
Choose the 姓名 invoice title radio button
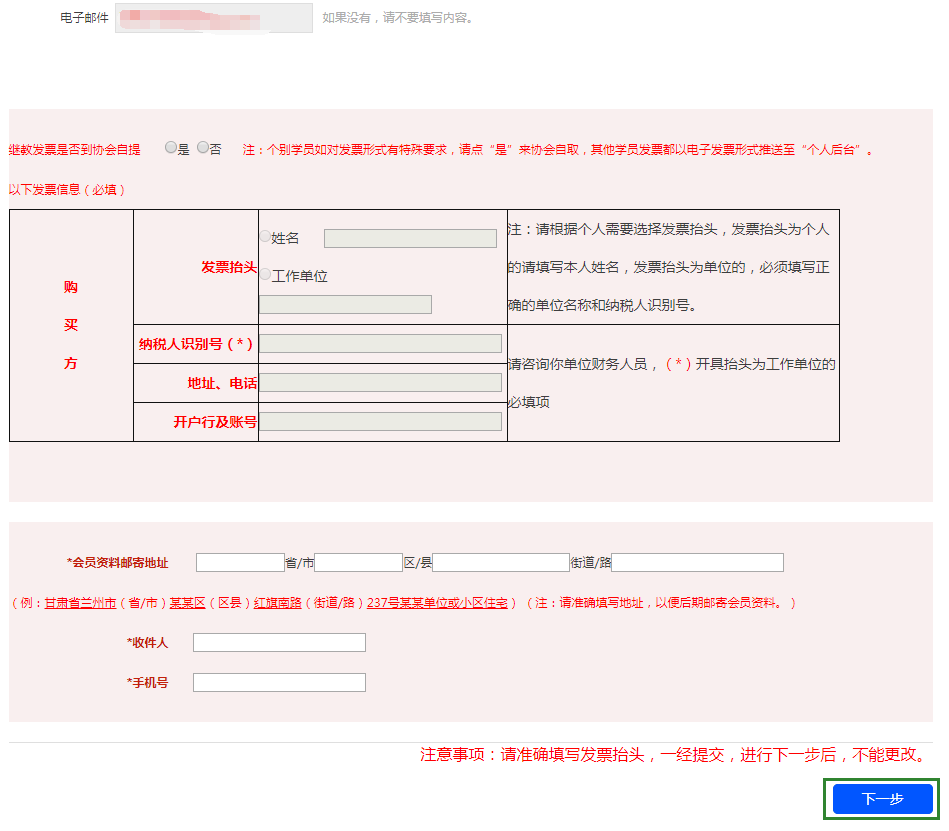(265, 237)
